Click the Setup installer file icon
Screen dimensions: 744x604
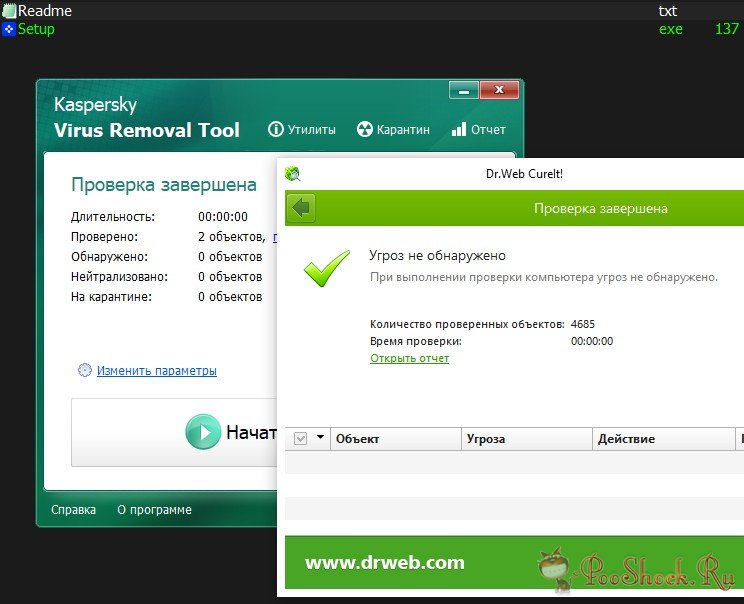tap(9, 29)
